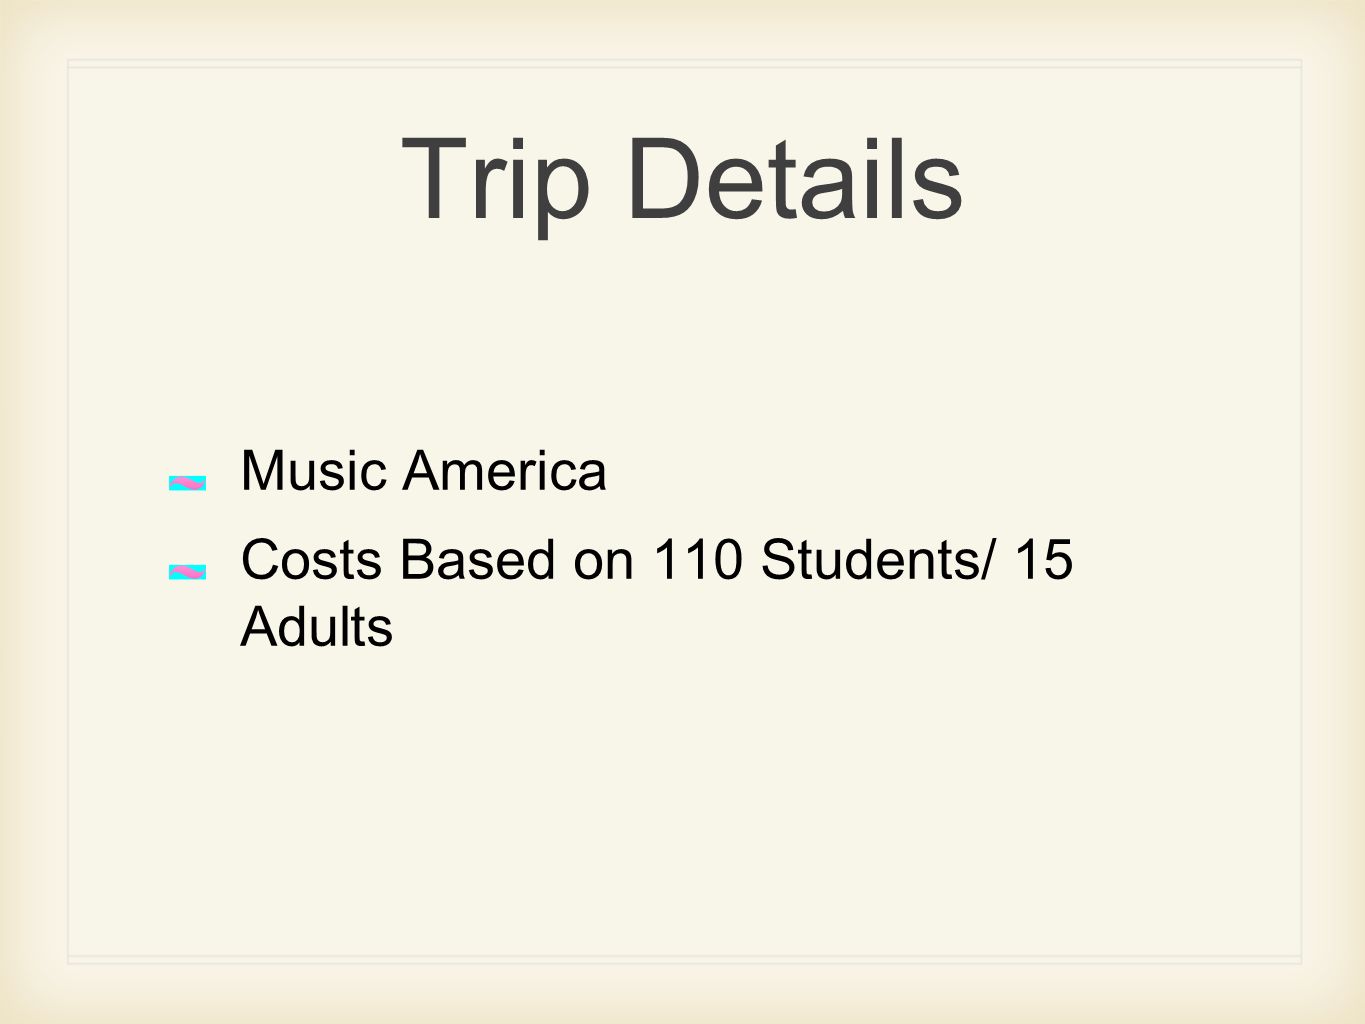Click the word Based in second bullet
The height and width of the screenshot is (1024, 1365).
click(x=478, y=559)
